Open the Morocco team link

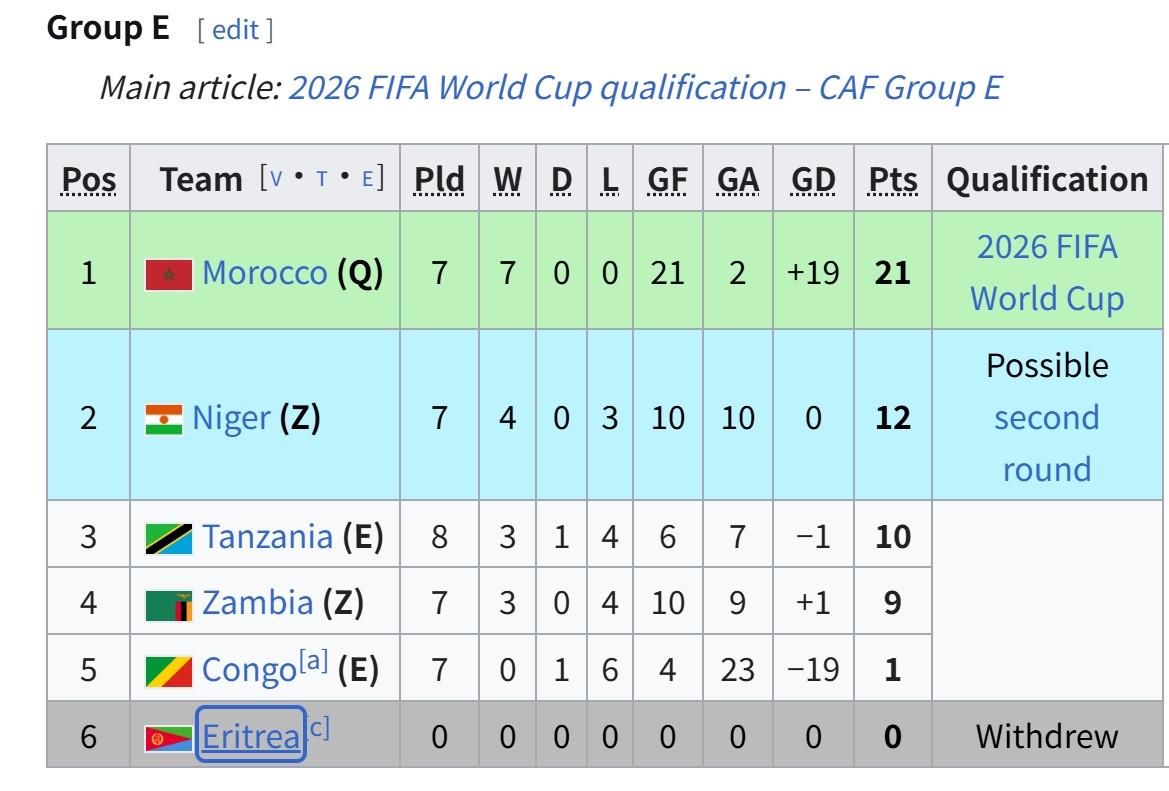pyautogui.click(x=264, y=272)
